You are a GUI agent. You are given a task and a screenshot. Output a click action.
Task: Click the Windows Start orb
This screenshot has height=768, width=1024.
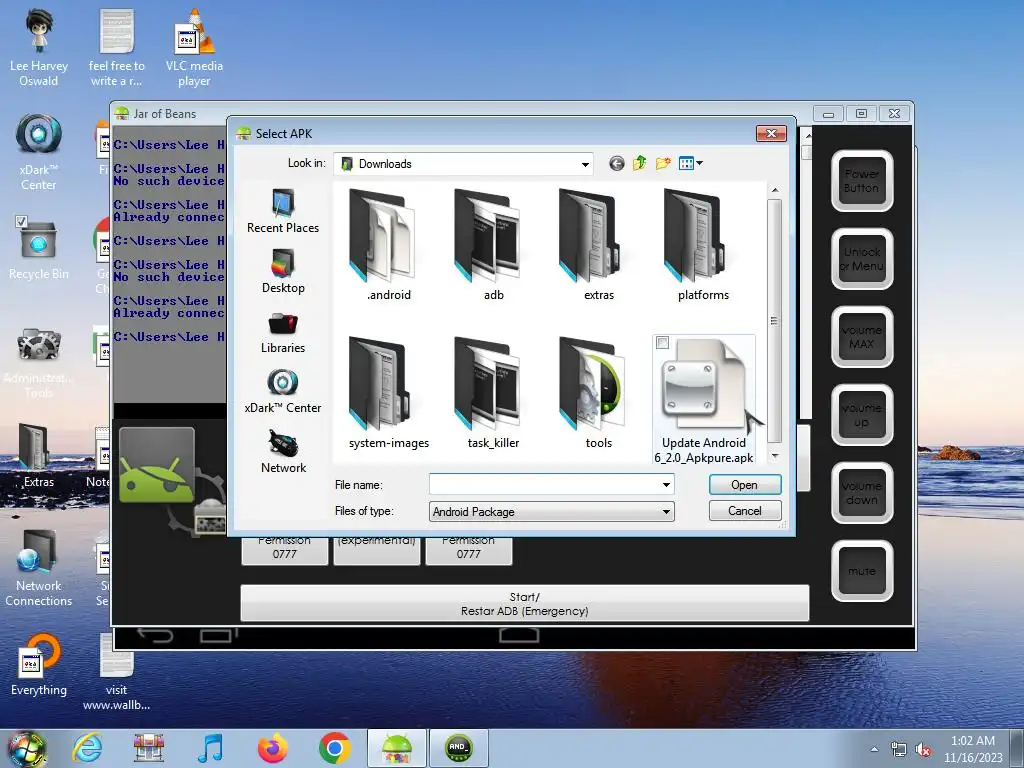tap(27, 748)
